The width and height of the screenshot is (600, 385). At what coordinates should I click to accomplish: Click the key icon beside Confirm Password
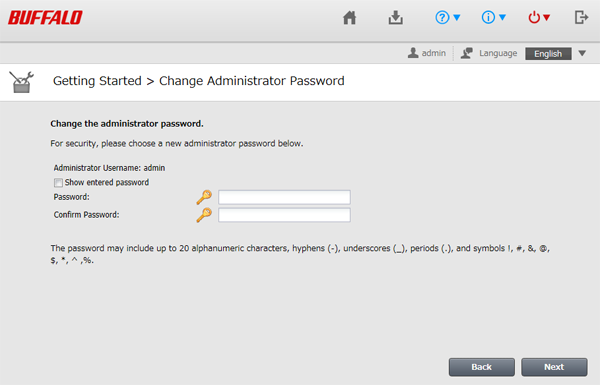point(204,215)
